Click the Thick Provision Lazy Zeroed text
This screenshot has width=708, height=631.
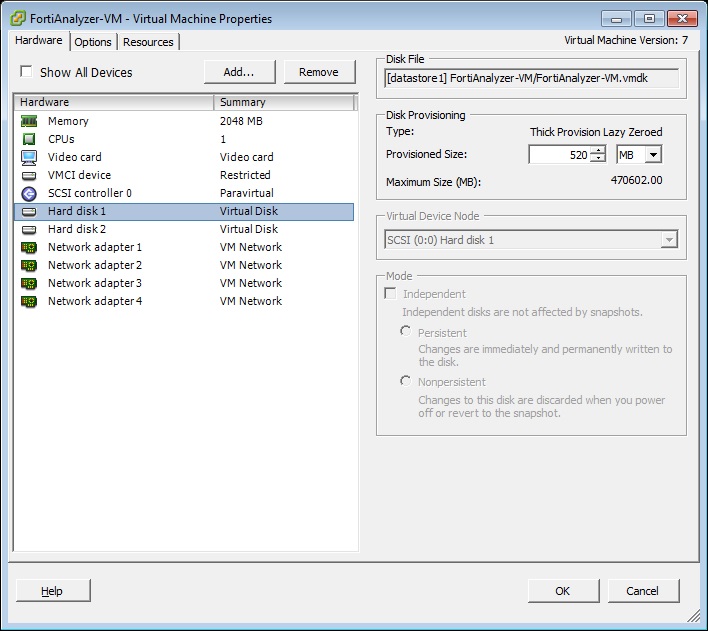click(596, 132)
